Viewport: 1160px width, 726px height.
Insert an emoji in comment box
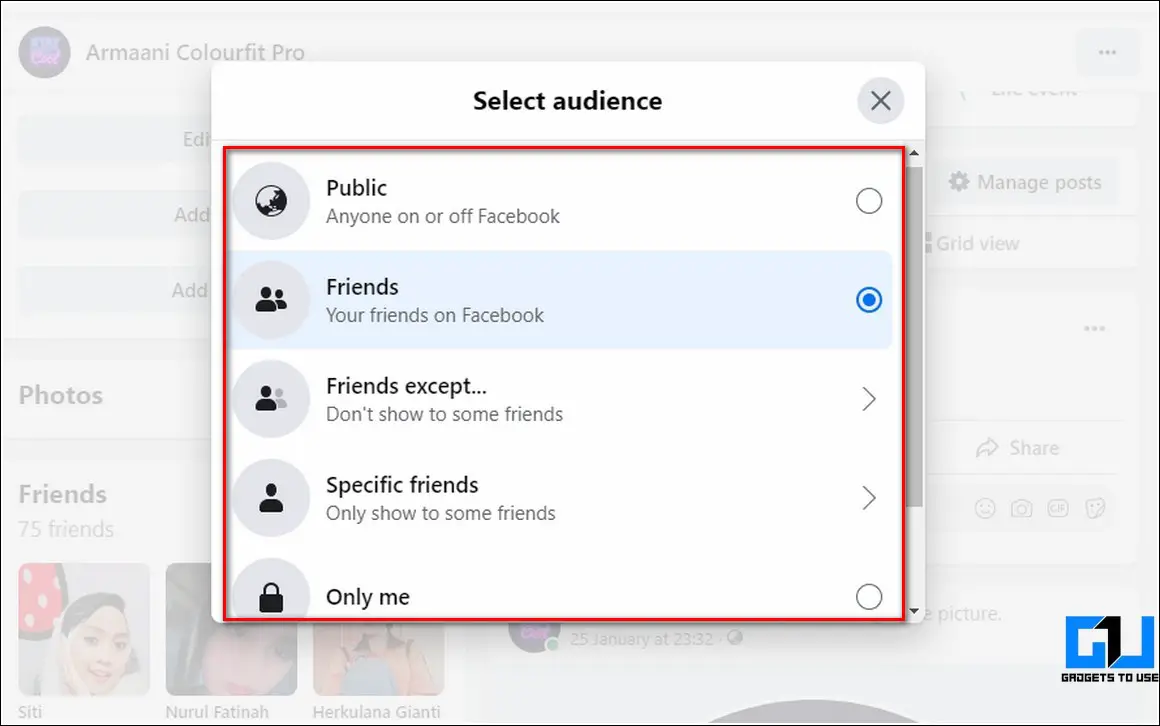tap(985, 508)
